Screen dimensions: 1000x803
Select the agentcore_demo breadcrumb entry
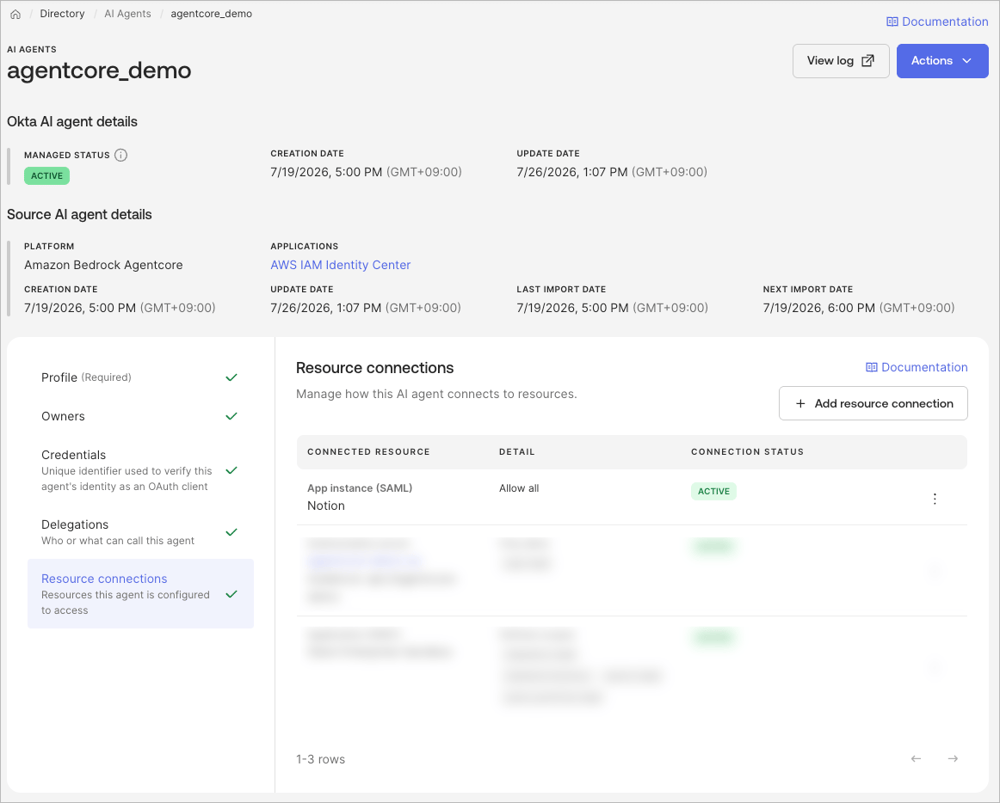[x=211, y=13]
